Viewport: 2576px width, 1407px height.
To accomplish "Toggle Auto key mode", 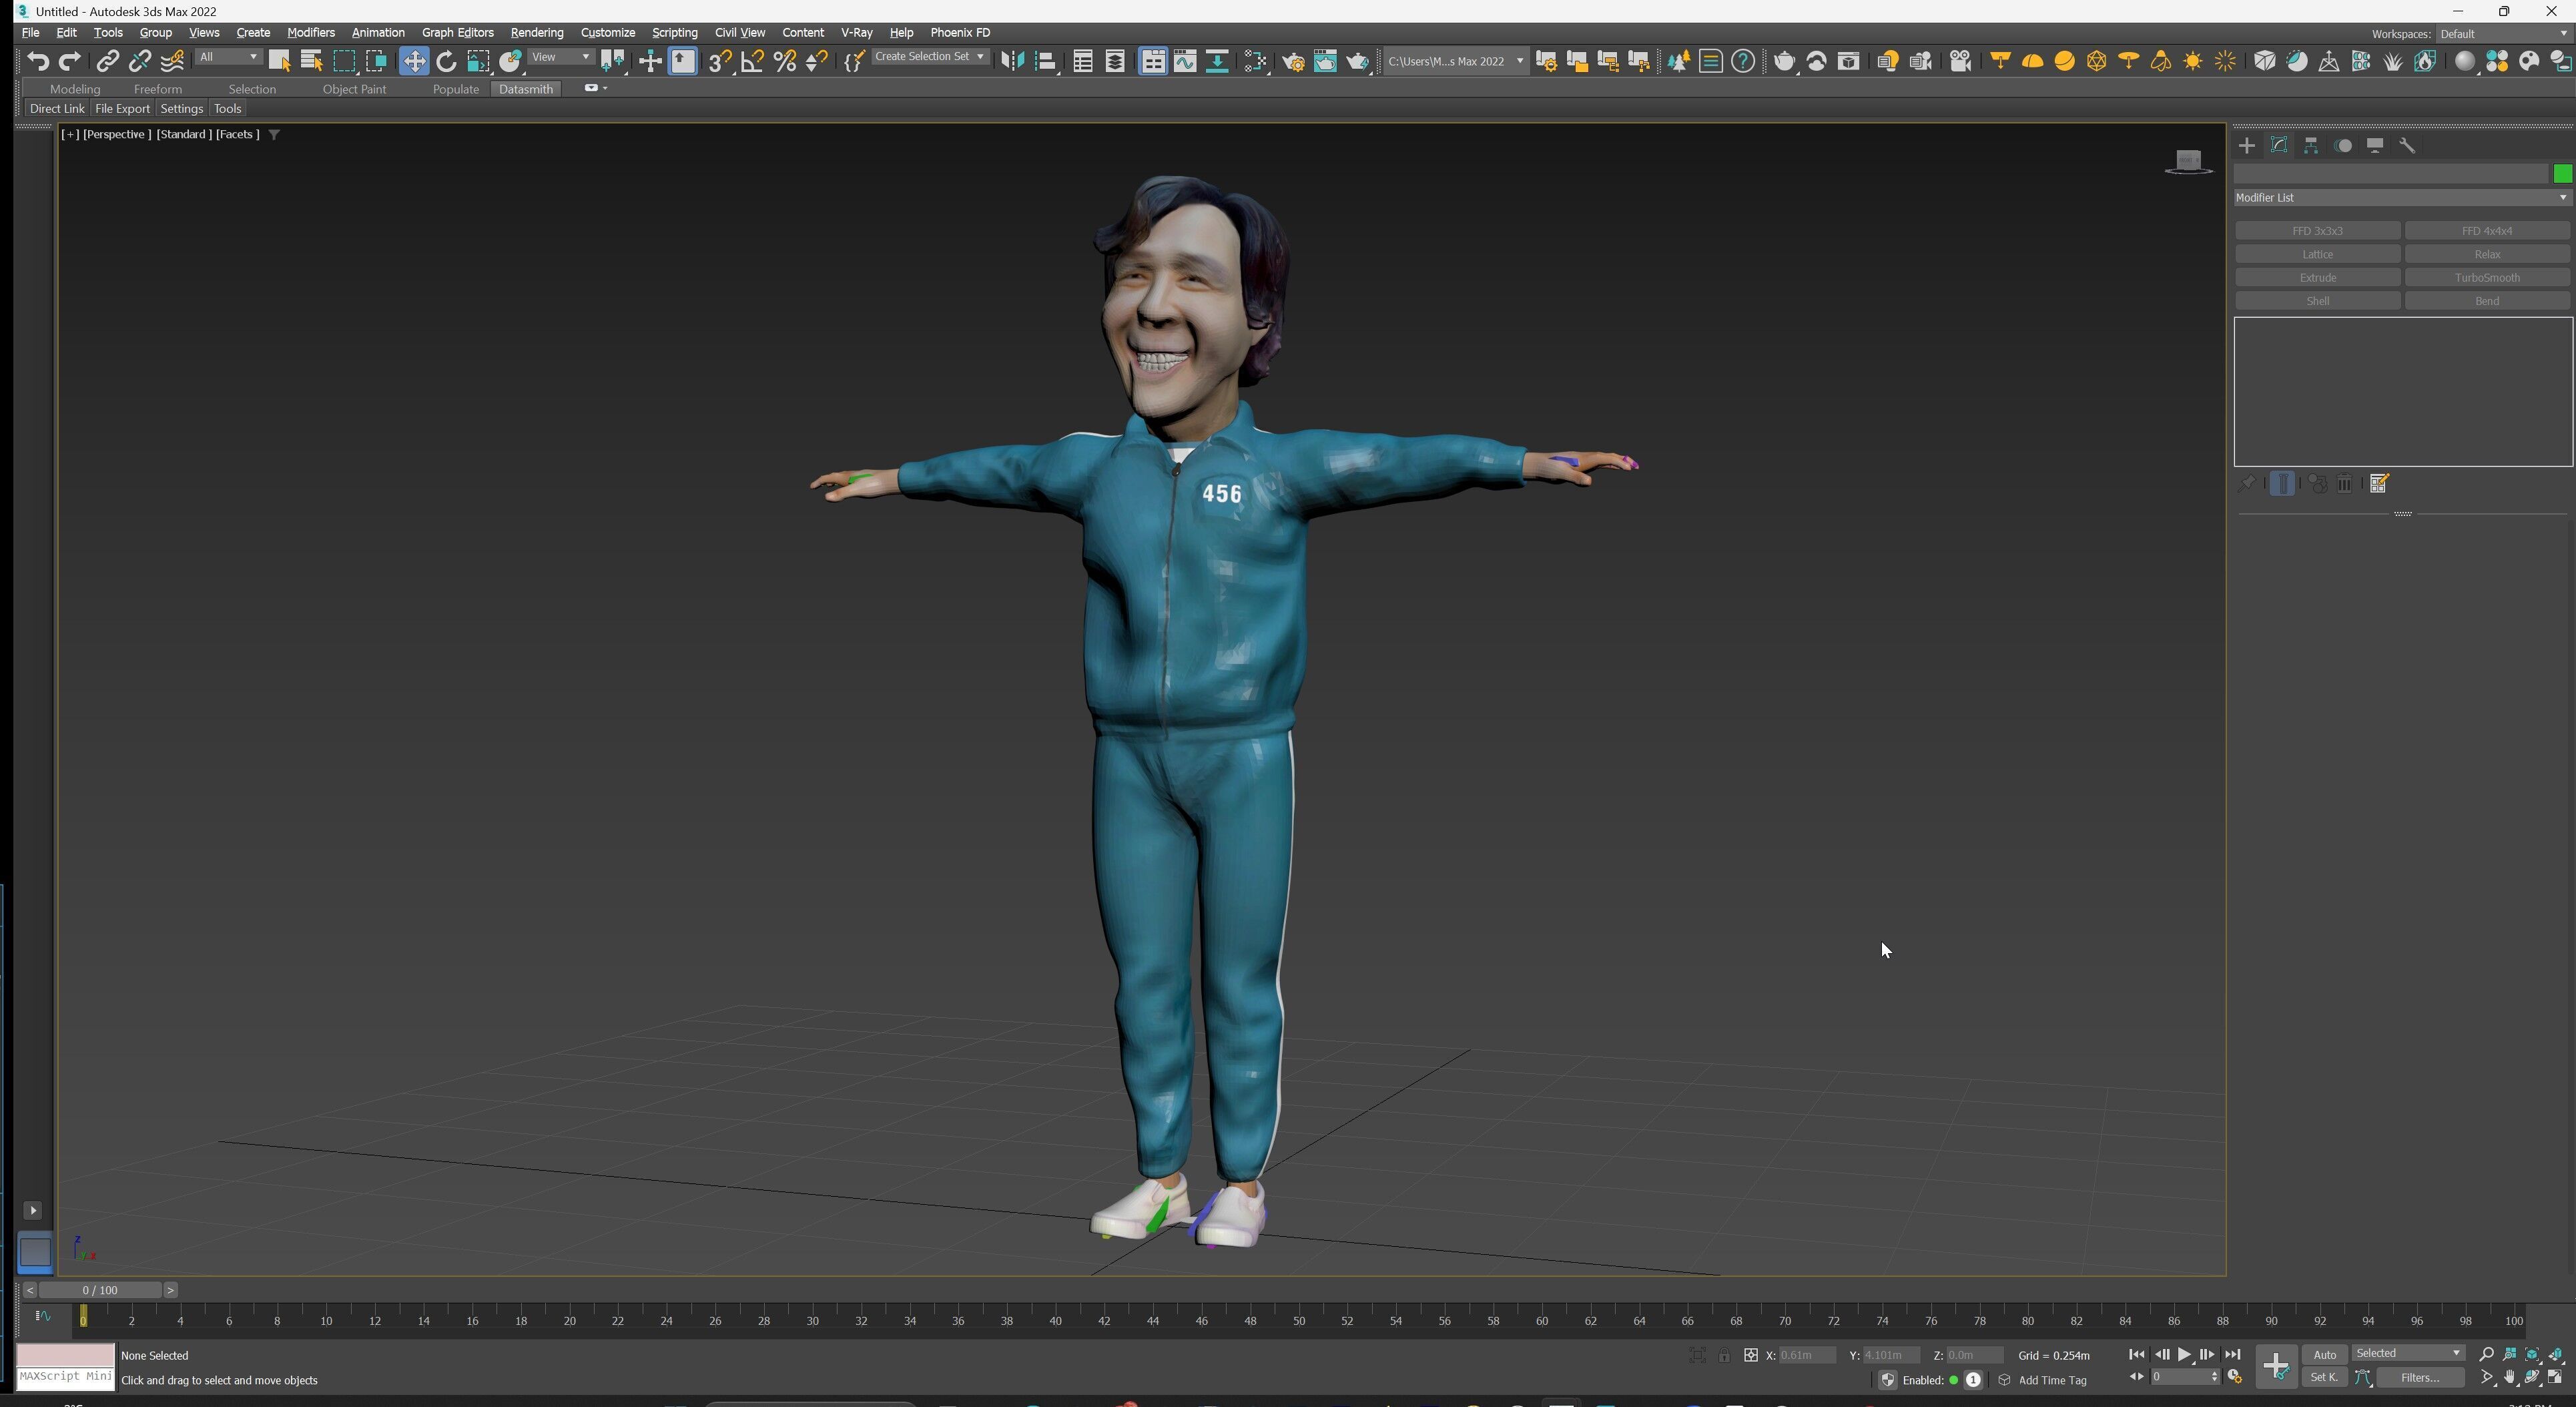I will 2324,1354.
